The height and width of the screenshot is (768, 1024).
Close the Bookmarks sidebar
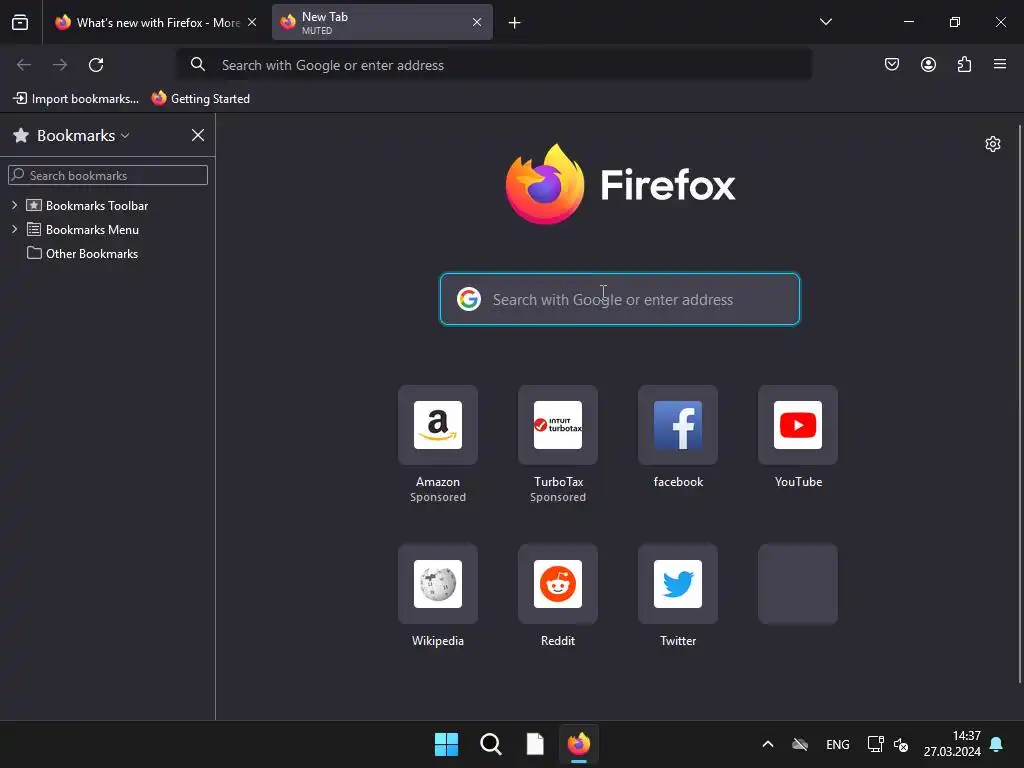[x=198, y=135]
